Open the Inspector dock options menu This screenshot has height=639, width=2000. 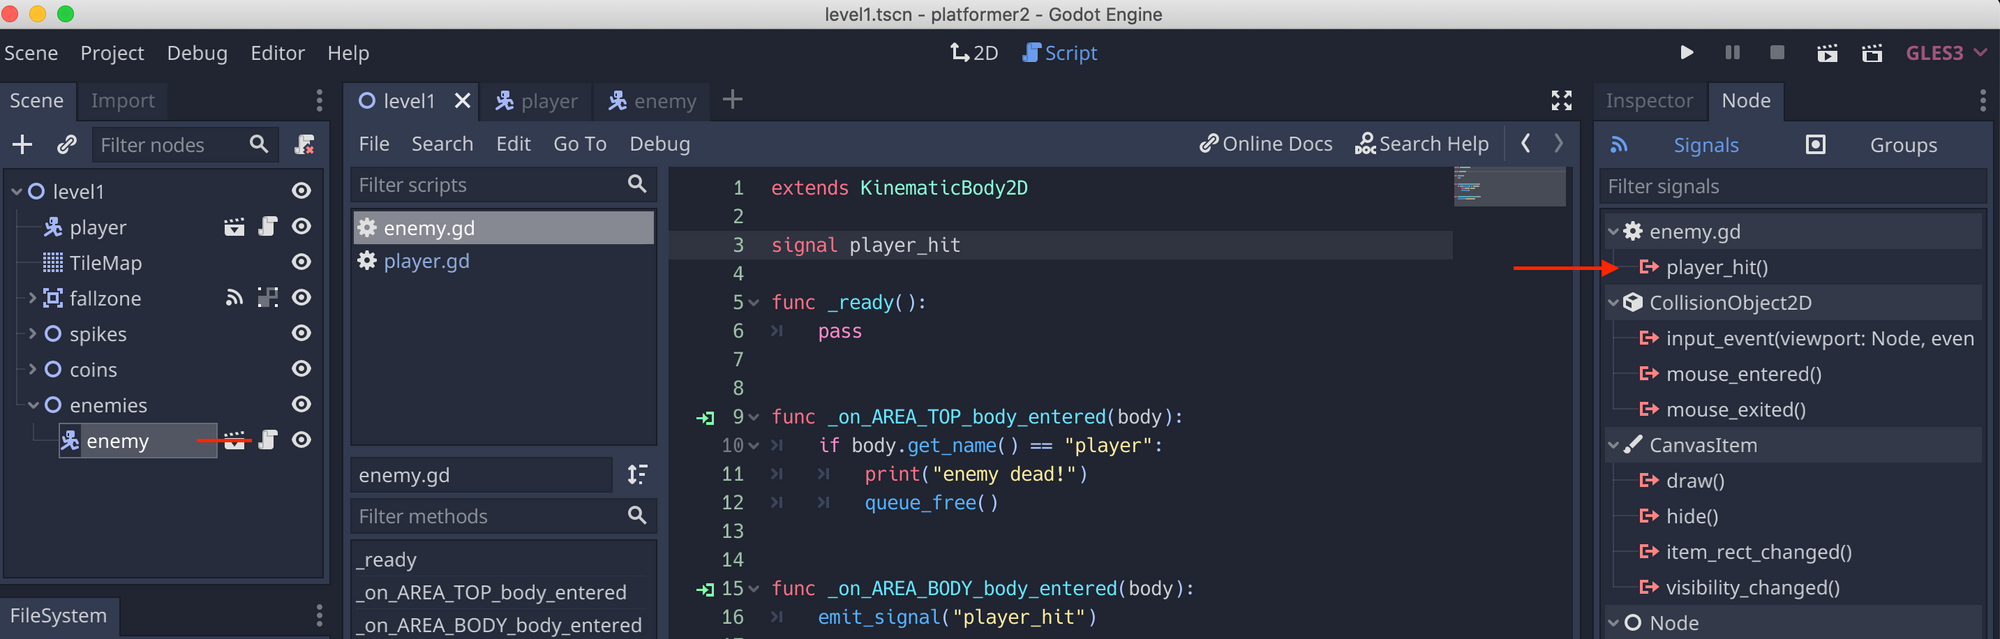tap(1983, 100)
